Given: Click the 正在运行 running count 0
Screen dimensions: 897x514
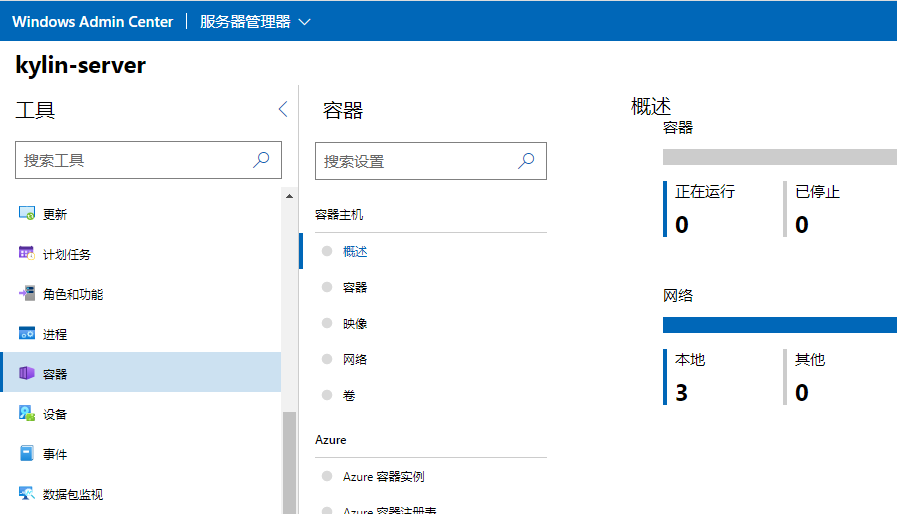Looking at the screenshot, I should pyautogui.click(x=682, y=225).
